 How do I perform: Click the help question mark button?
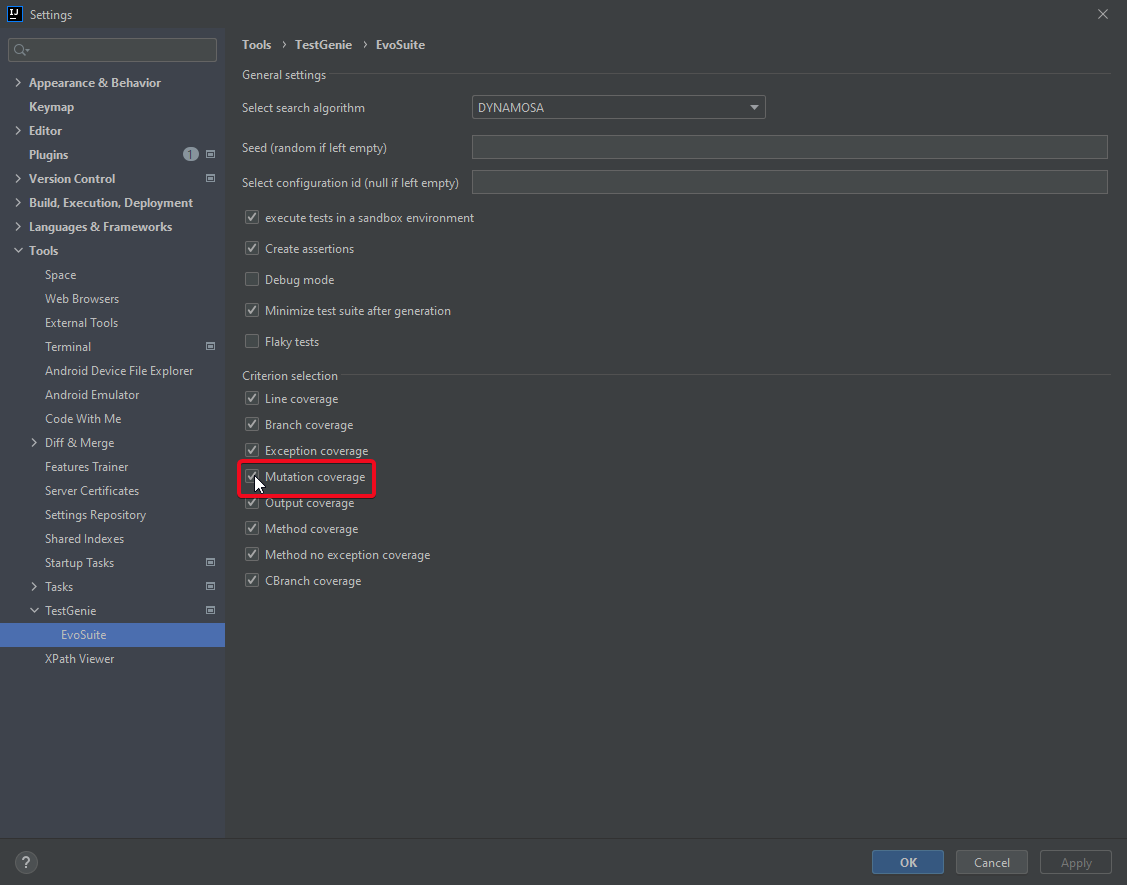[26, 862]
